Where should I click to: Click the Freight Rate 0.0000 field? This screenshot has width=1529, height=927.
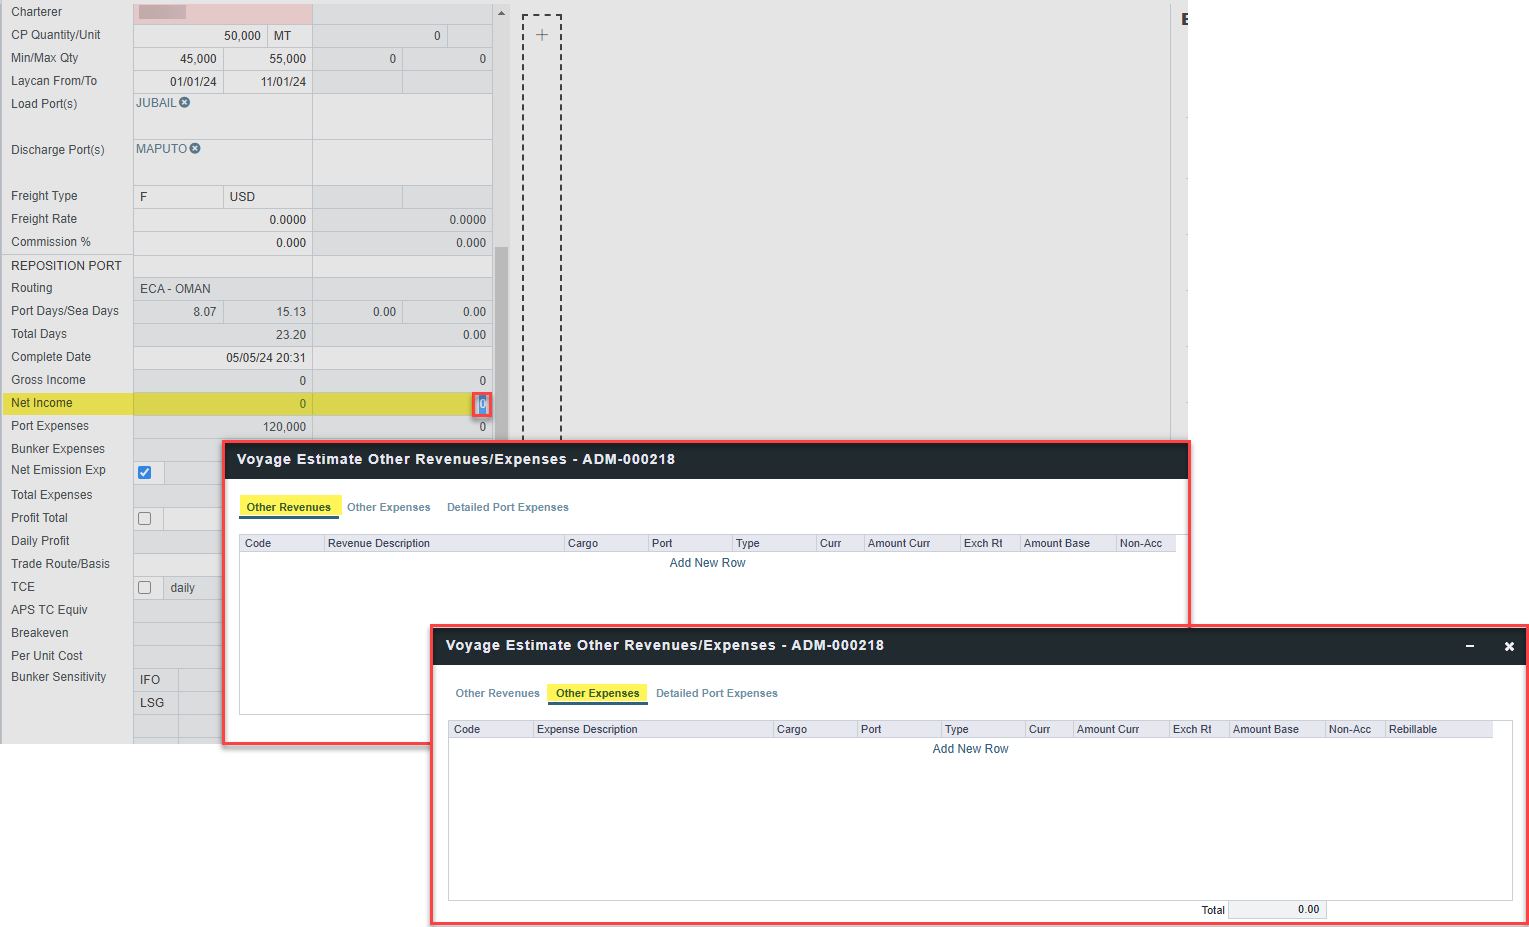(x=223, y=220)
